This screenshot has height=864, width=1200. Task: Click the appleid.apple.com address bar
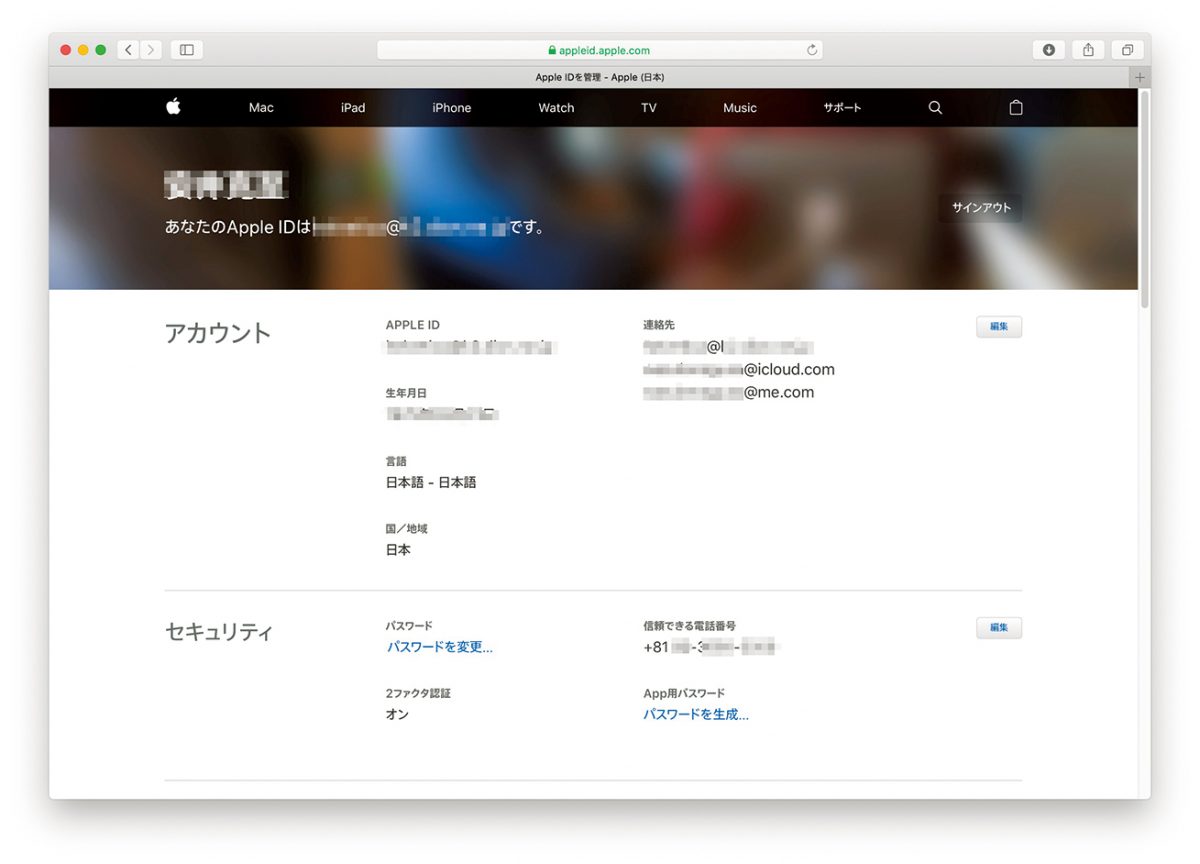(x=599, y=50)
